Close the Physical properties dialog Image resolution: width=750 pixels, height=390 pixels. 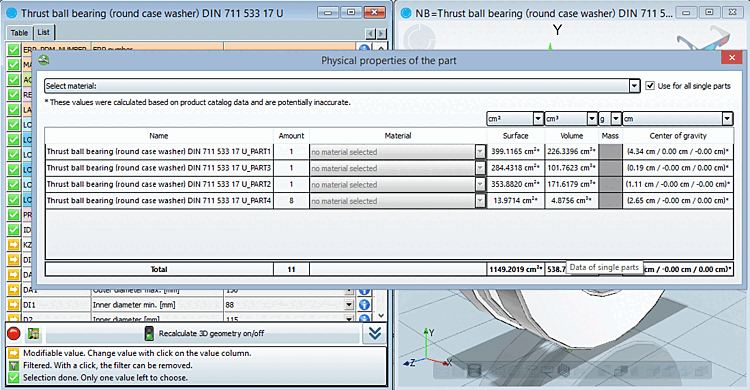coord(732,57)
